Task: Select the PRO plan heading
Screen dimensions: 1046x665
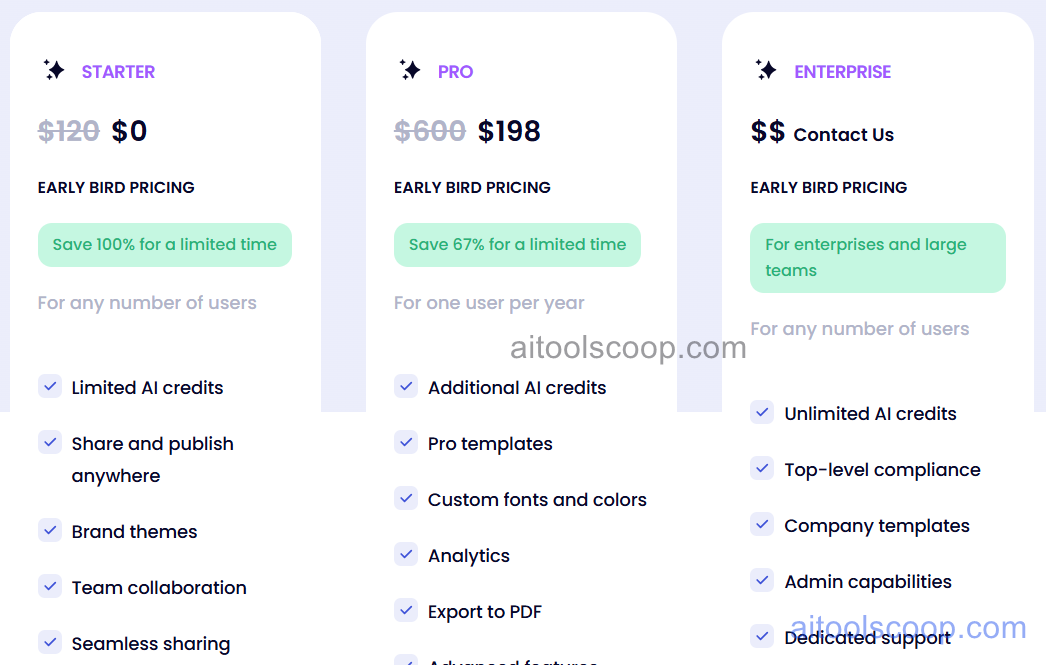Action: point(456,71)
